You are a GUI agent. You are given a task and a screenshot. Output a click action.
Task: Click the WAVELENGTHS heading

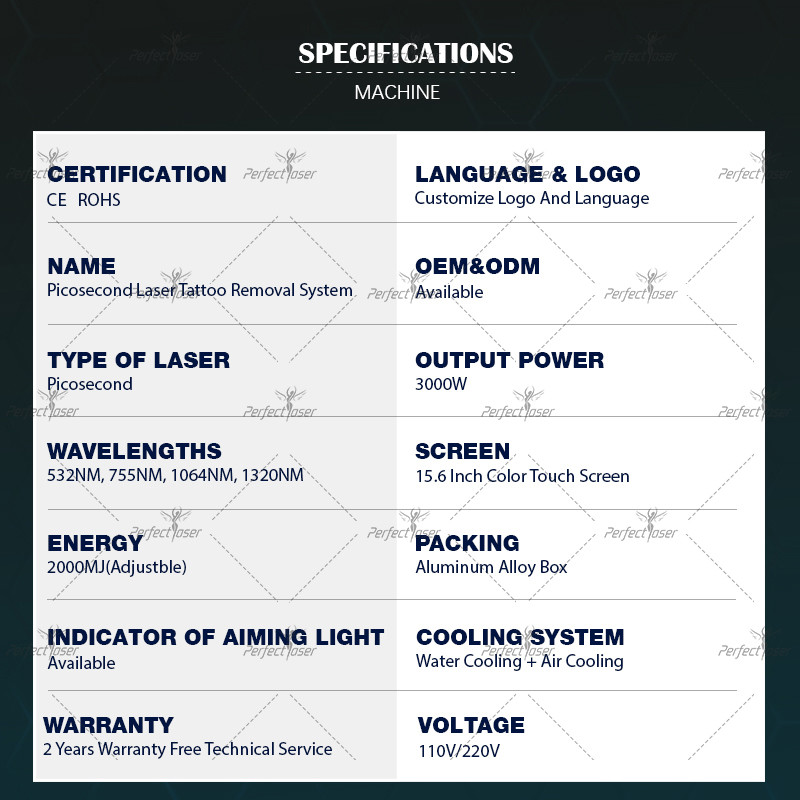pyautogui.click(x=134, y=452)
